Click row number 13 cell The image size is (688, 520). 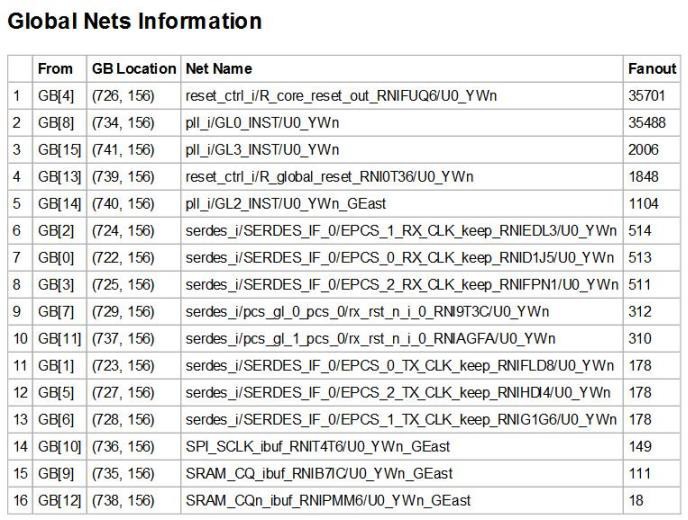17,419
